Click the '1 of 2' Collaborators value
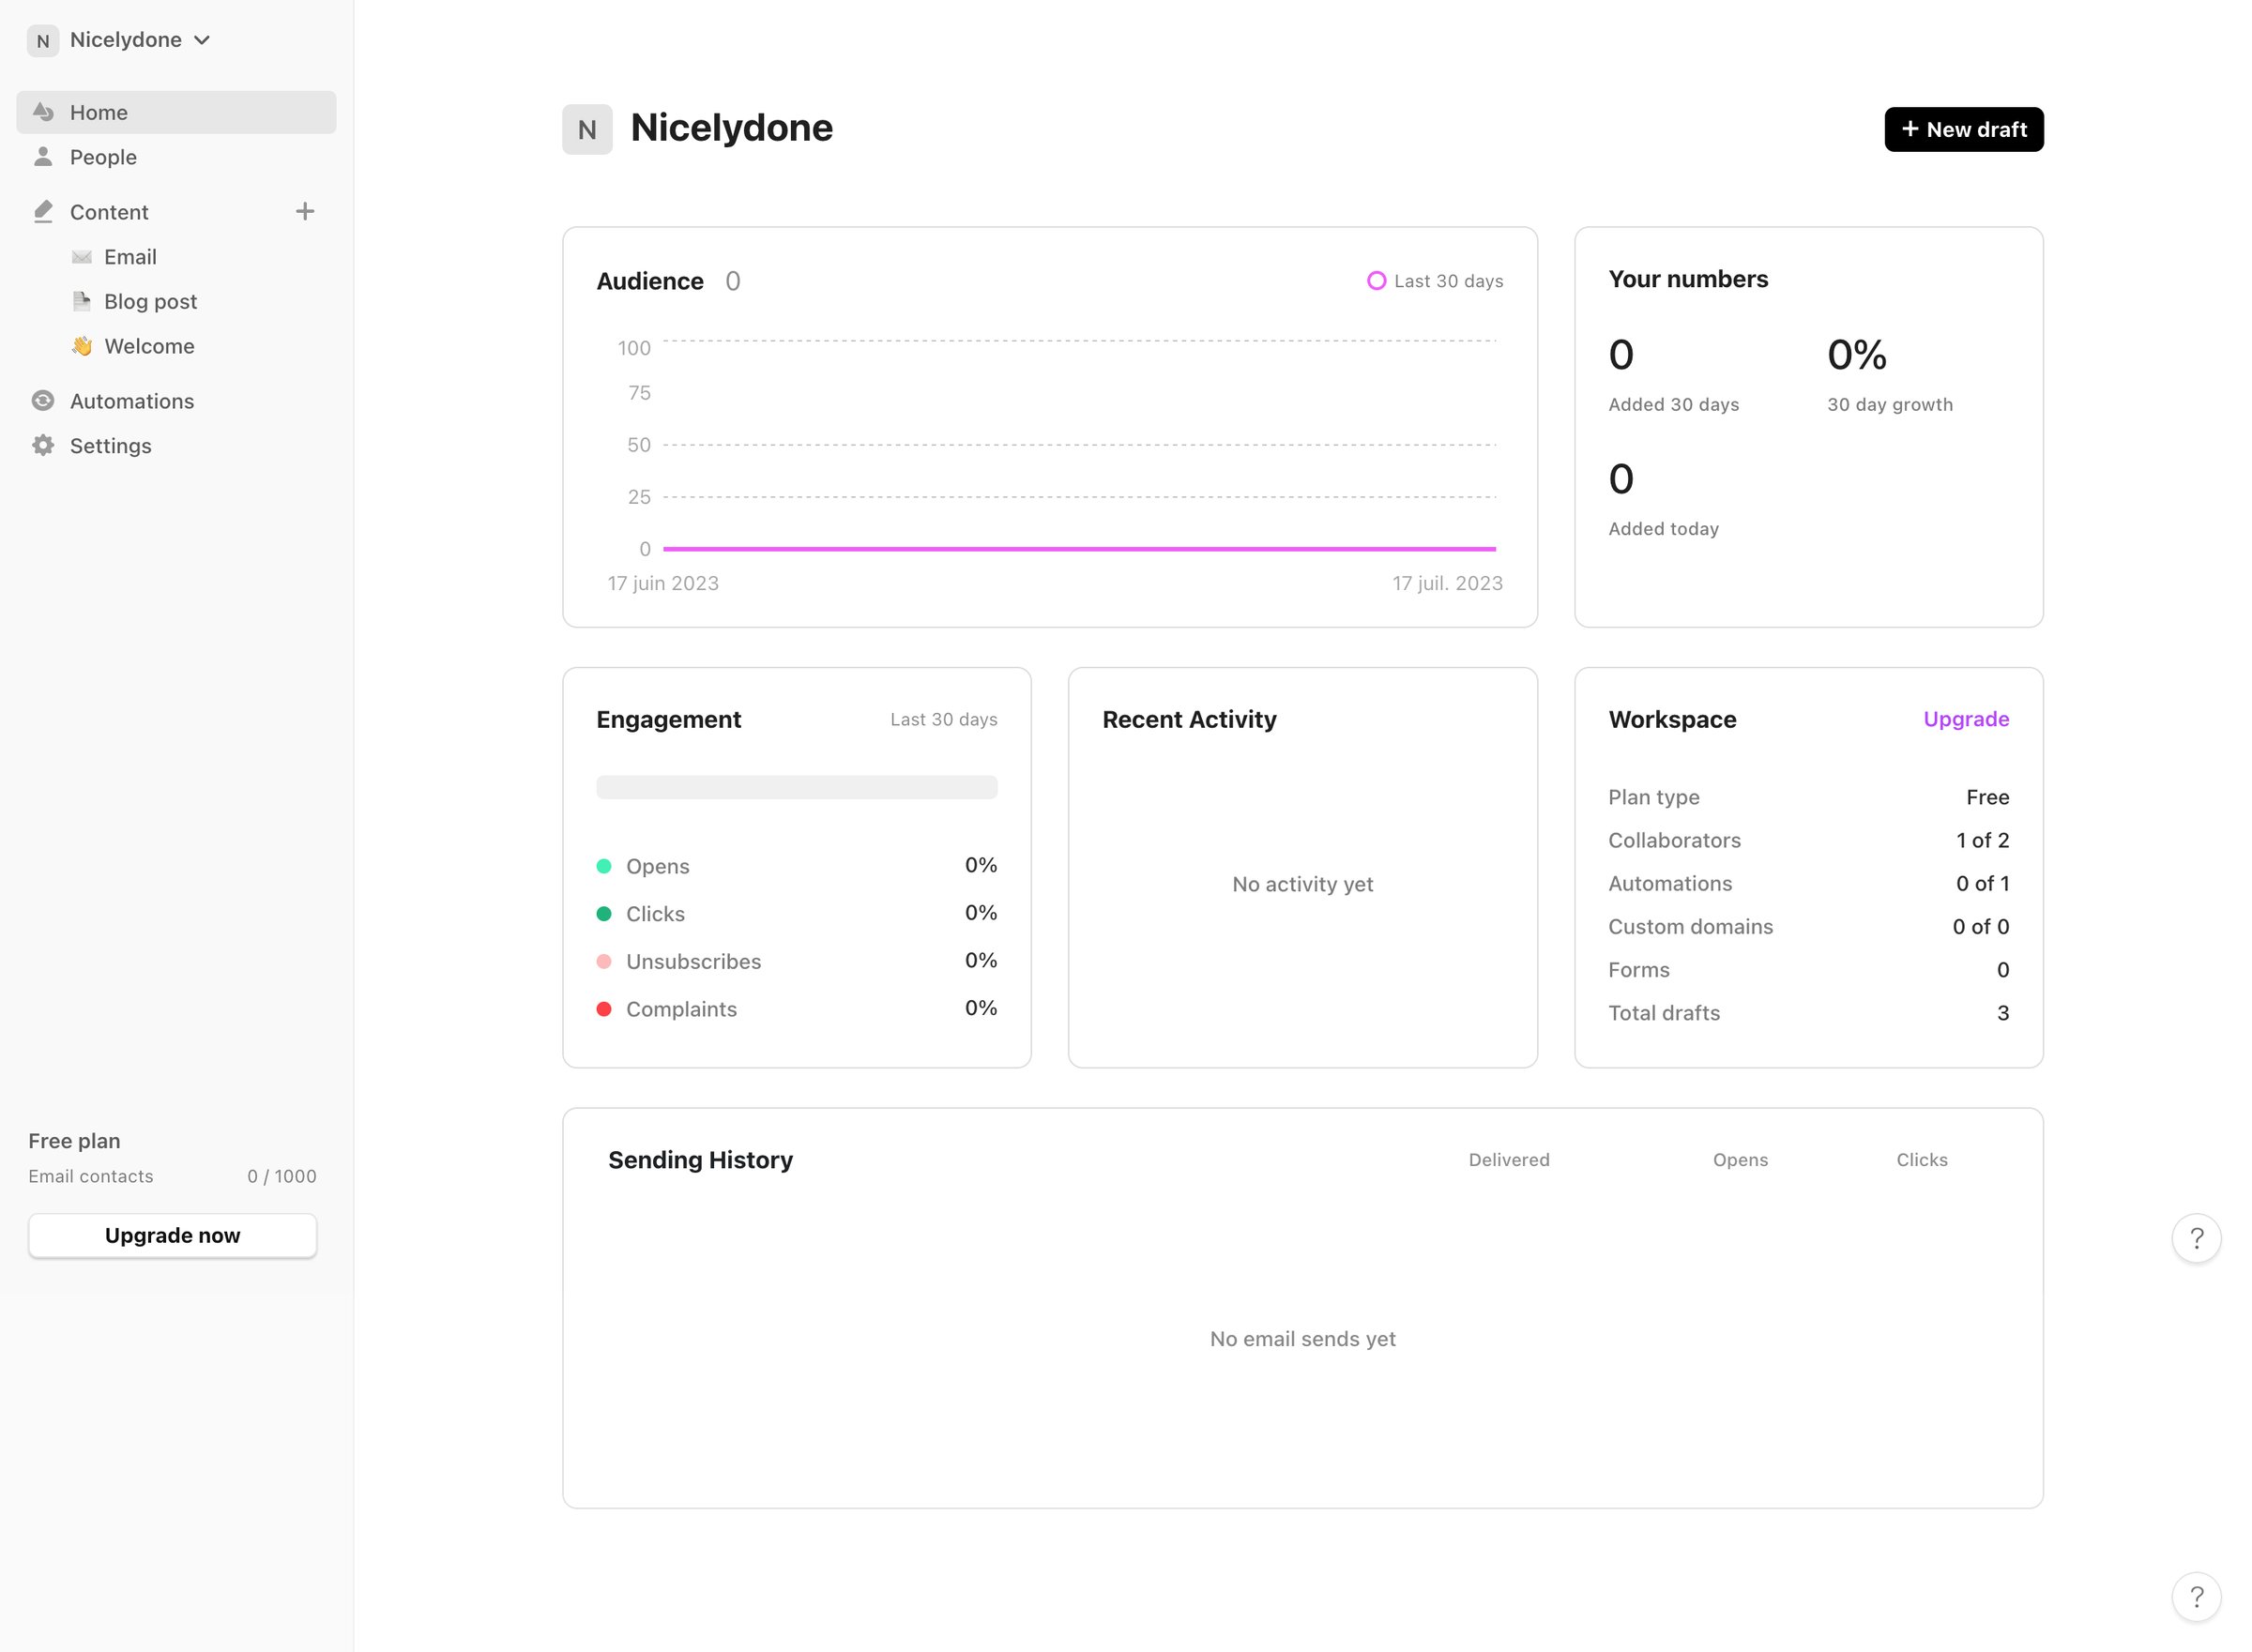Image resolution: width=2252 pixels, height=1652 pixels. pyautogui.click(x=1981, y=840)
